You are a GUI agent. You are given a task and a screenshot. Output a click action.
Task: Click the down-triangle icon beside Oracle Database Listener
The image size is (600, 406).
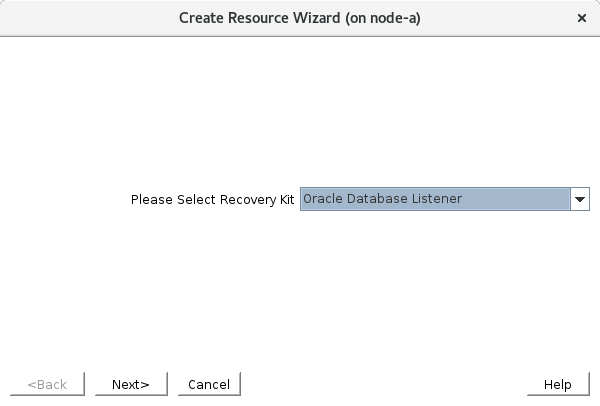tap(580, 199)
